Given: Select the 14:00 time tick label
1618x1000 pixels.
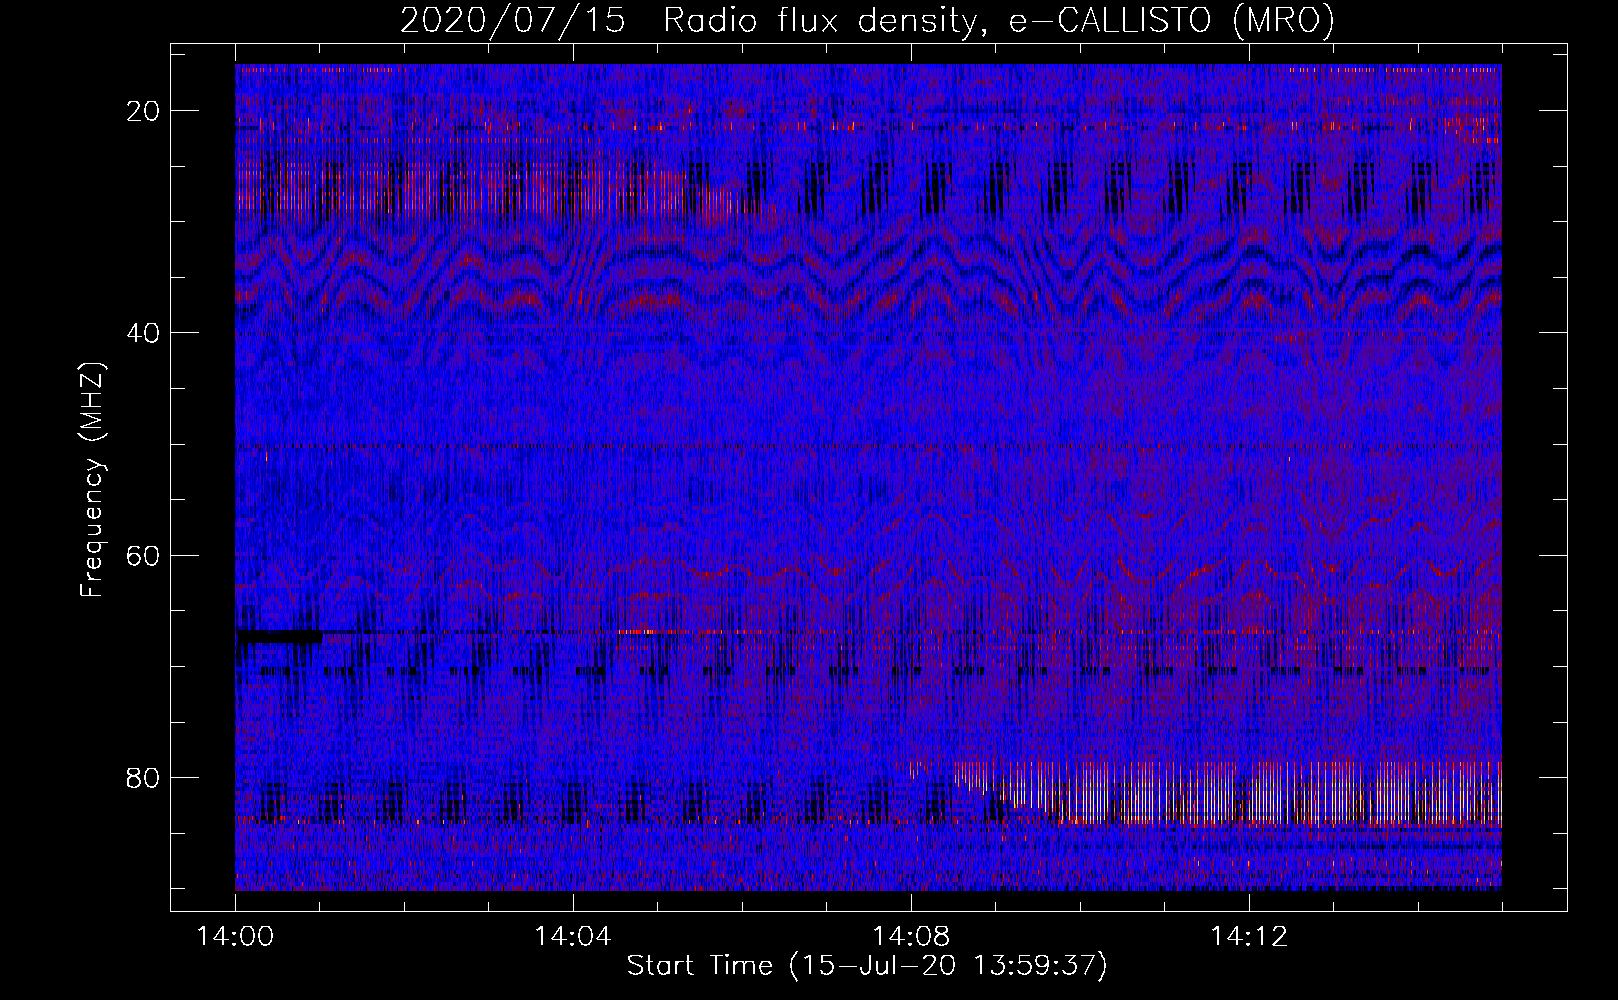Looking at the screenshot, I should coord(235,937).
